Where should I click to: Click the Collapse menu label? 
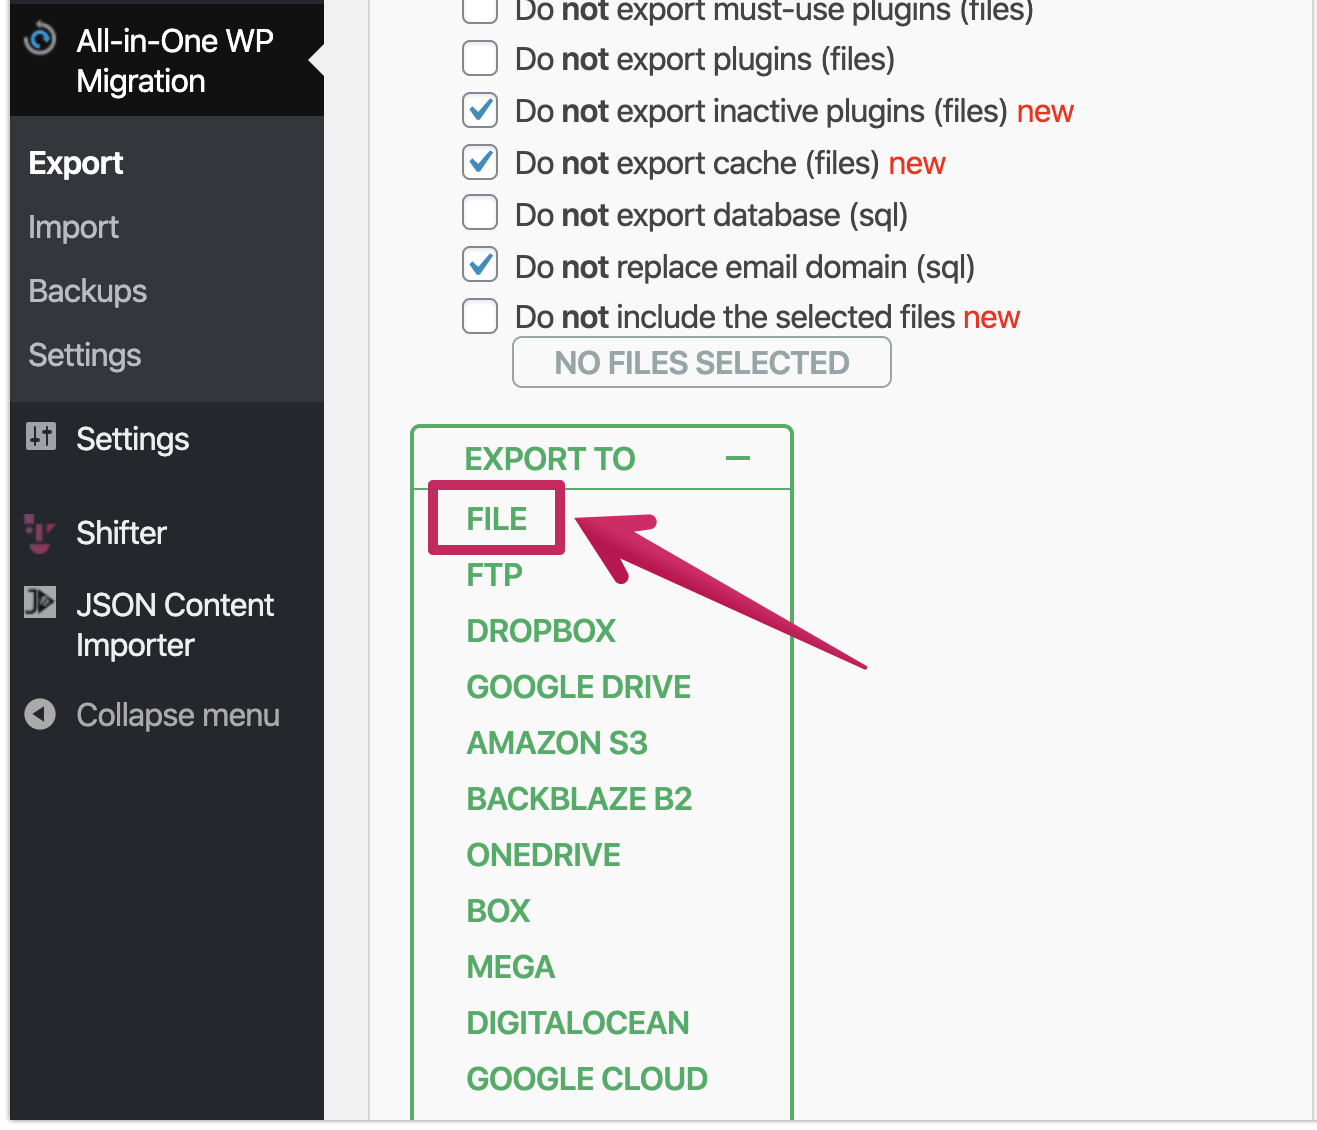point(178,715)
